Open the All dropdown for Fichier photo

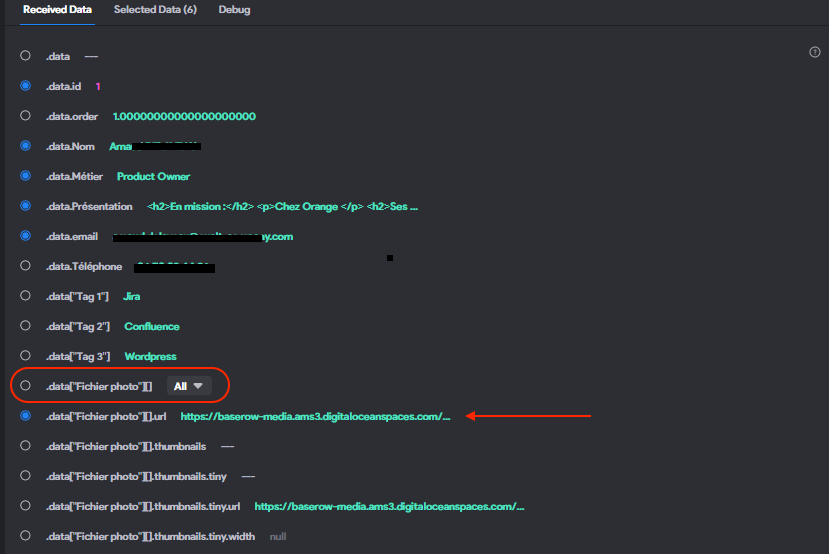[189, 386]
